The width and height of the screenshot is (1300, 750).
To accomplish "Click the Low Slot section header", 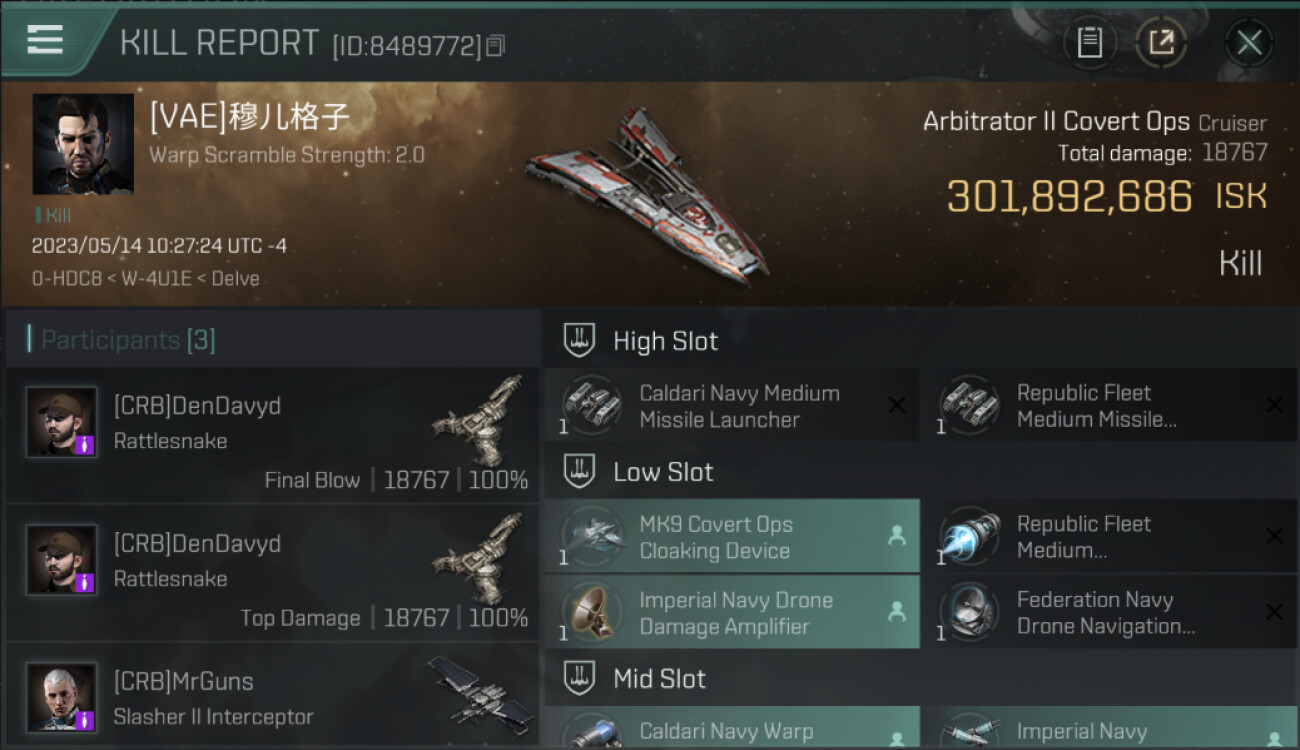I will (663, 472).
